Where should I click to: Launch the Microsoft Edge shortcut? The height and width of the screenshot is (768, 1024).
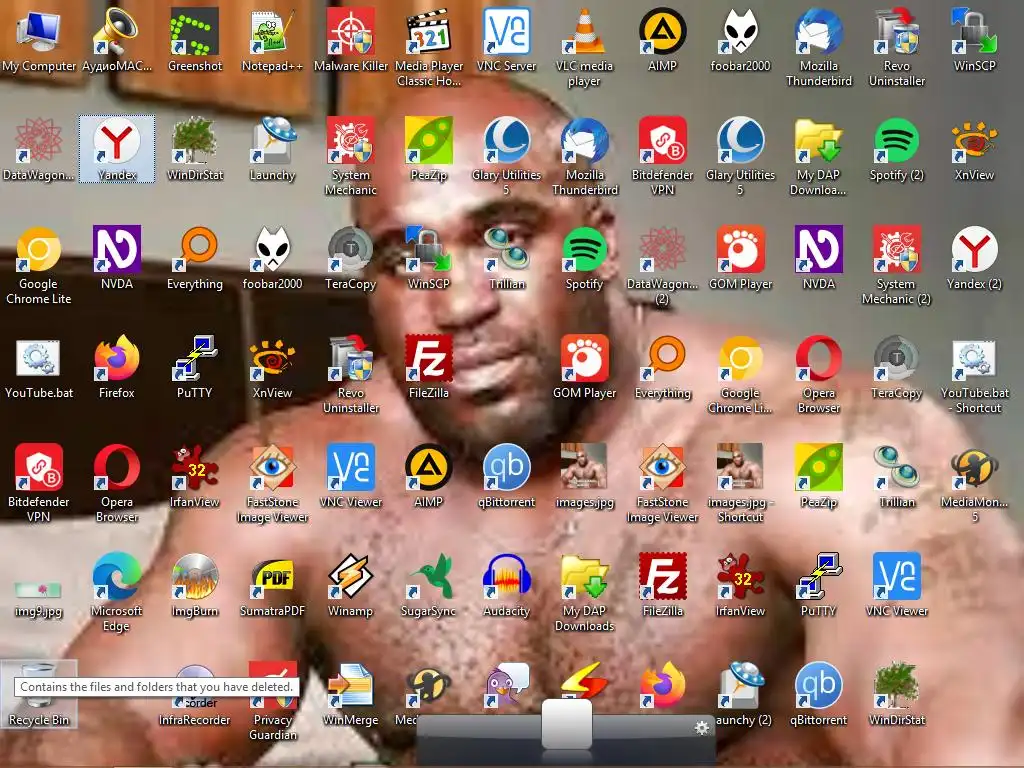click(116, 593)
